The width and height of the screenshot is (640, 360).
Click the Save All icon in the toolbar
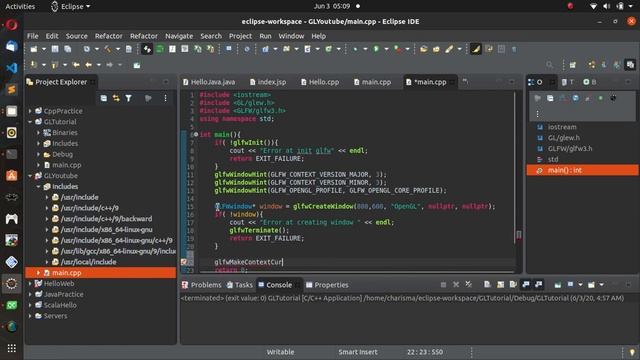tap(67, 49)
